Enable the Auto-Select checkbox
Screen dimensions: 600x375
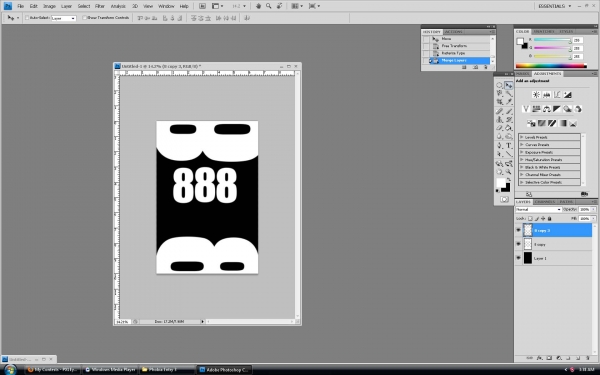27,18
